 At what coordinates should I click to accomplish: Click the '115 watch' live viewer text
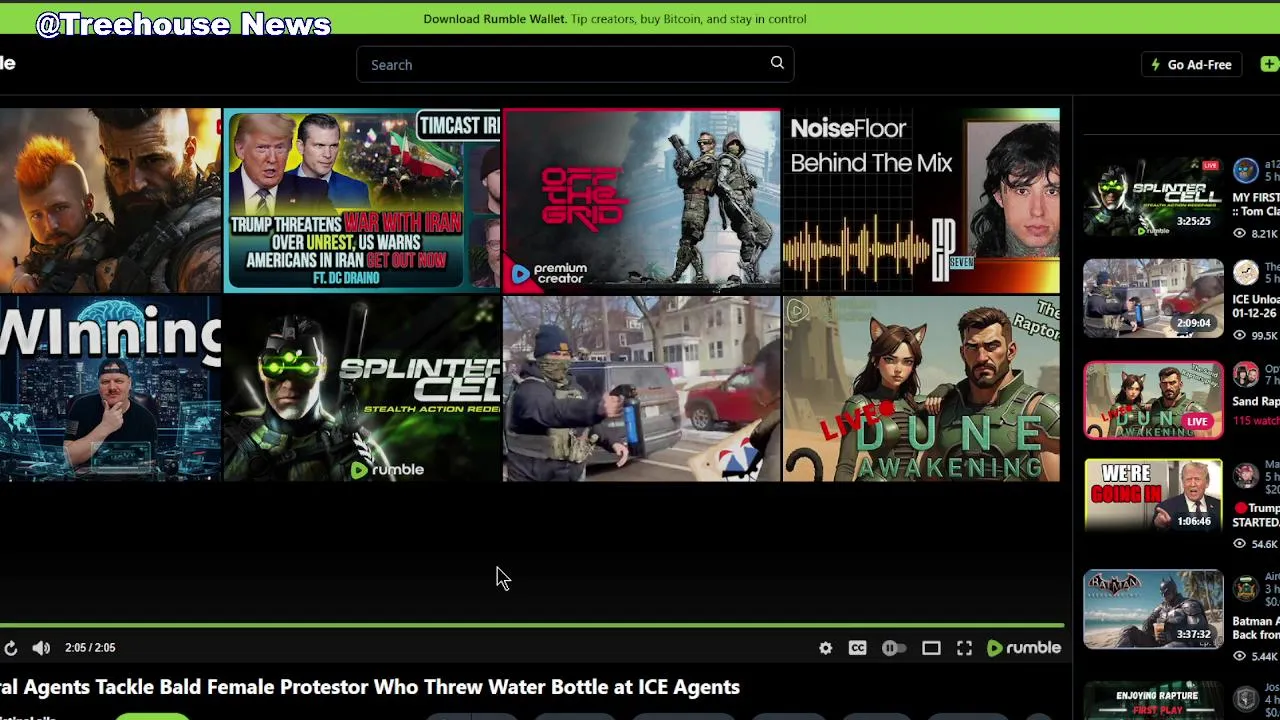pyautogui.click(x=1256, y=421)
